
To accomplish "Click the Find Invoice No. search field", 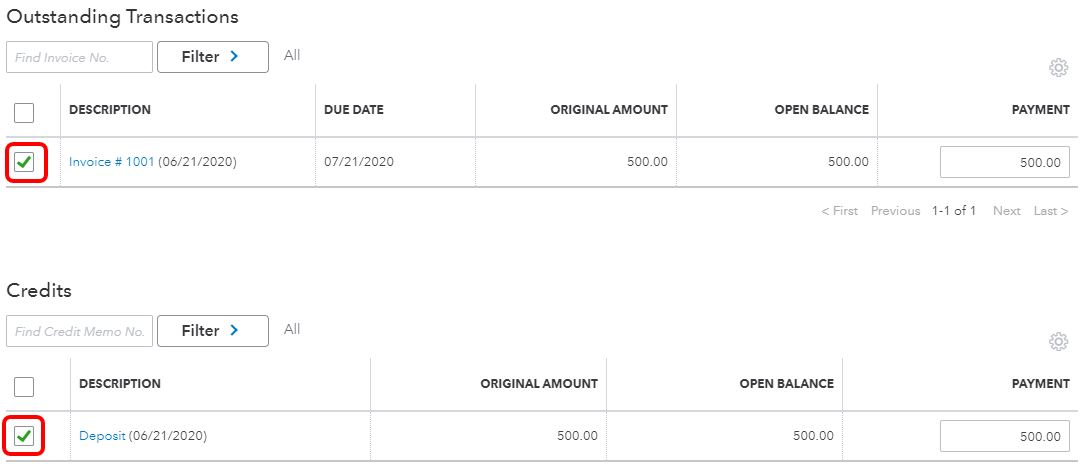I will (79, 57).
